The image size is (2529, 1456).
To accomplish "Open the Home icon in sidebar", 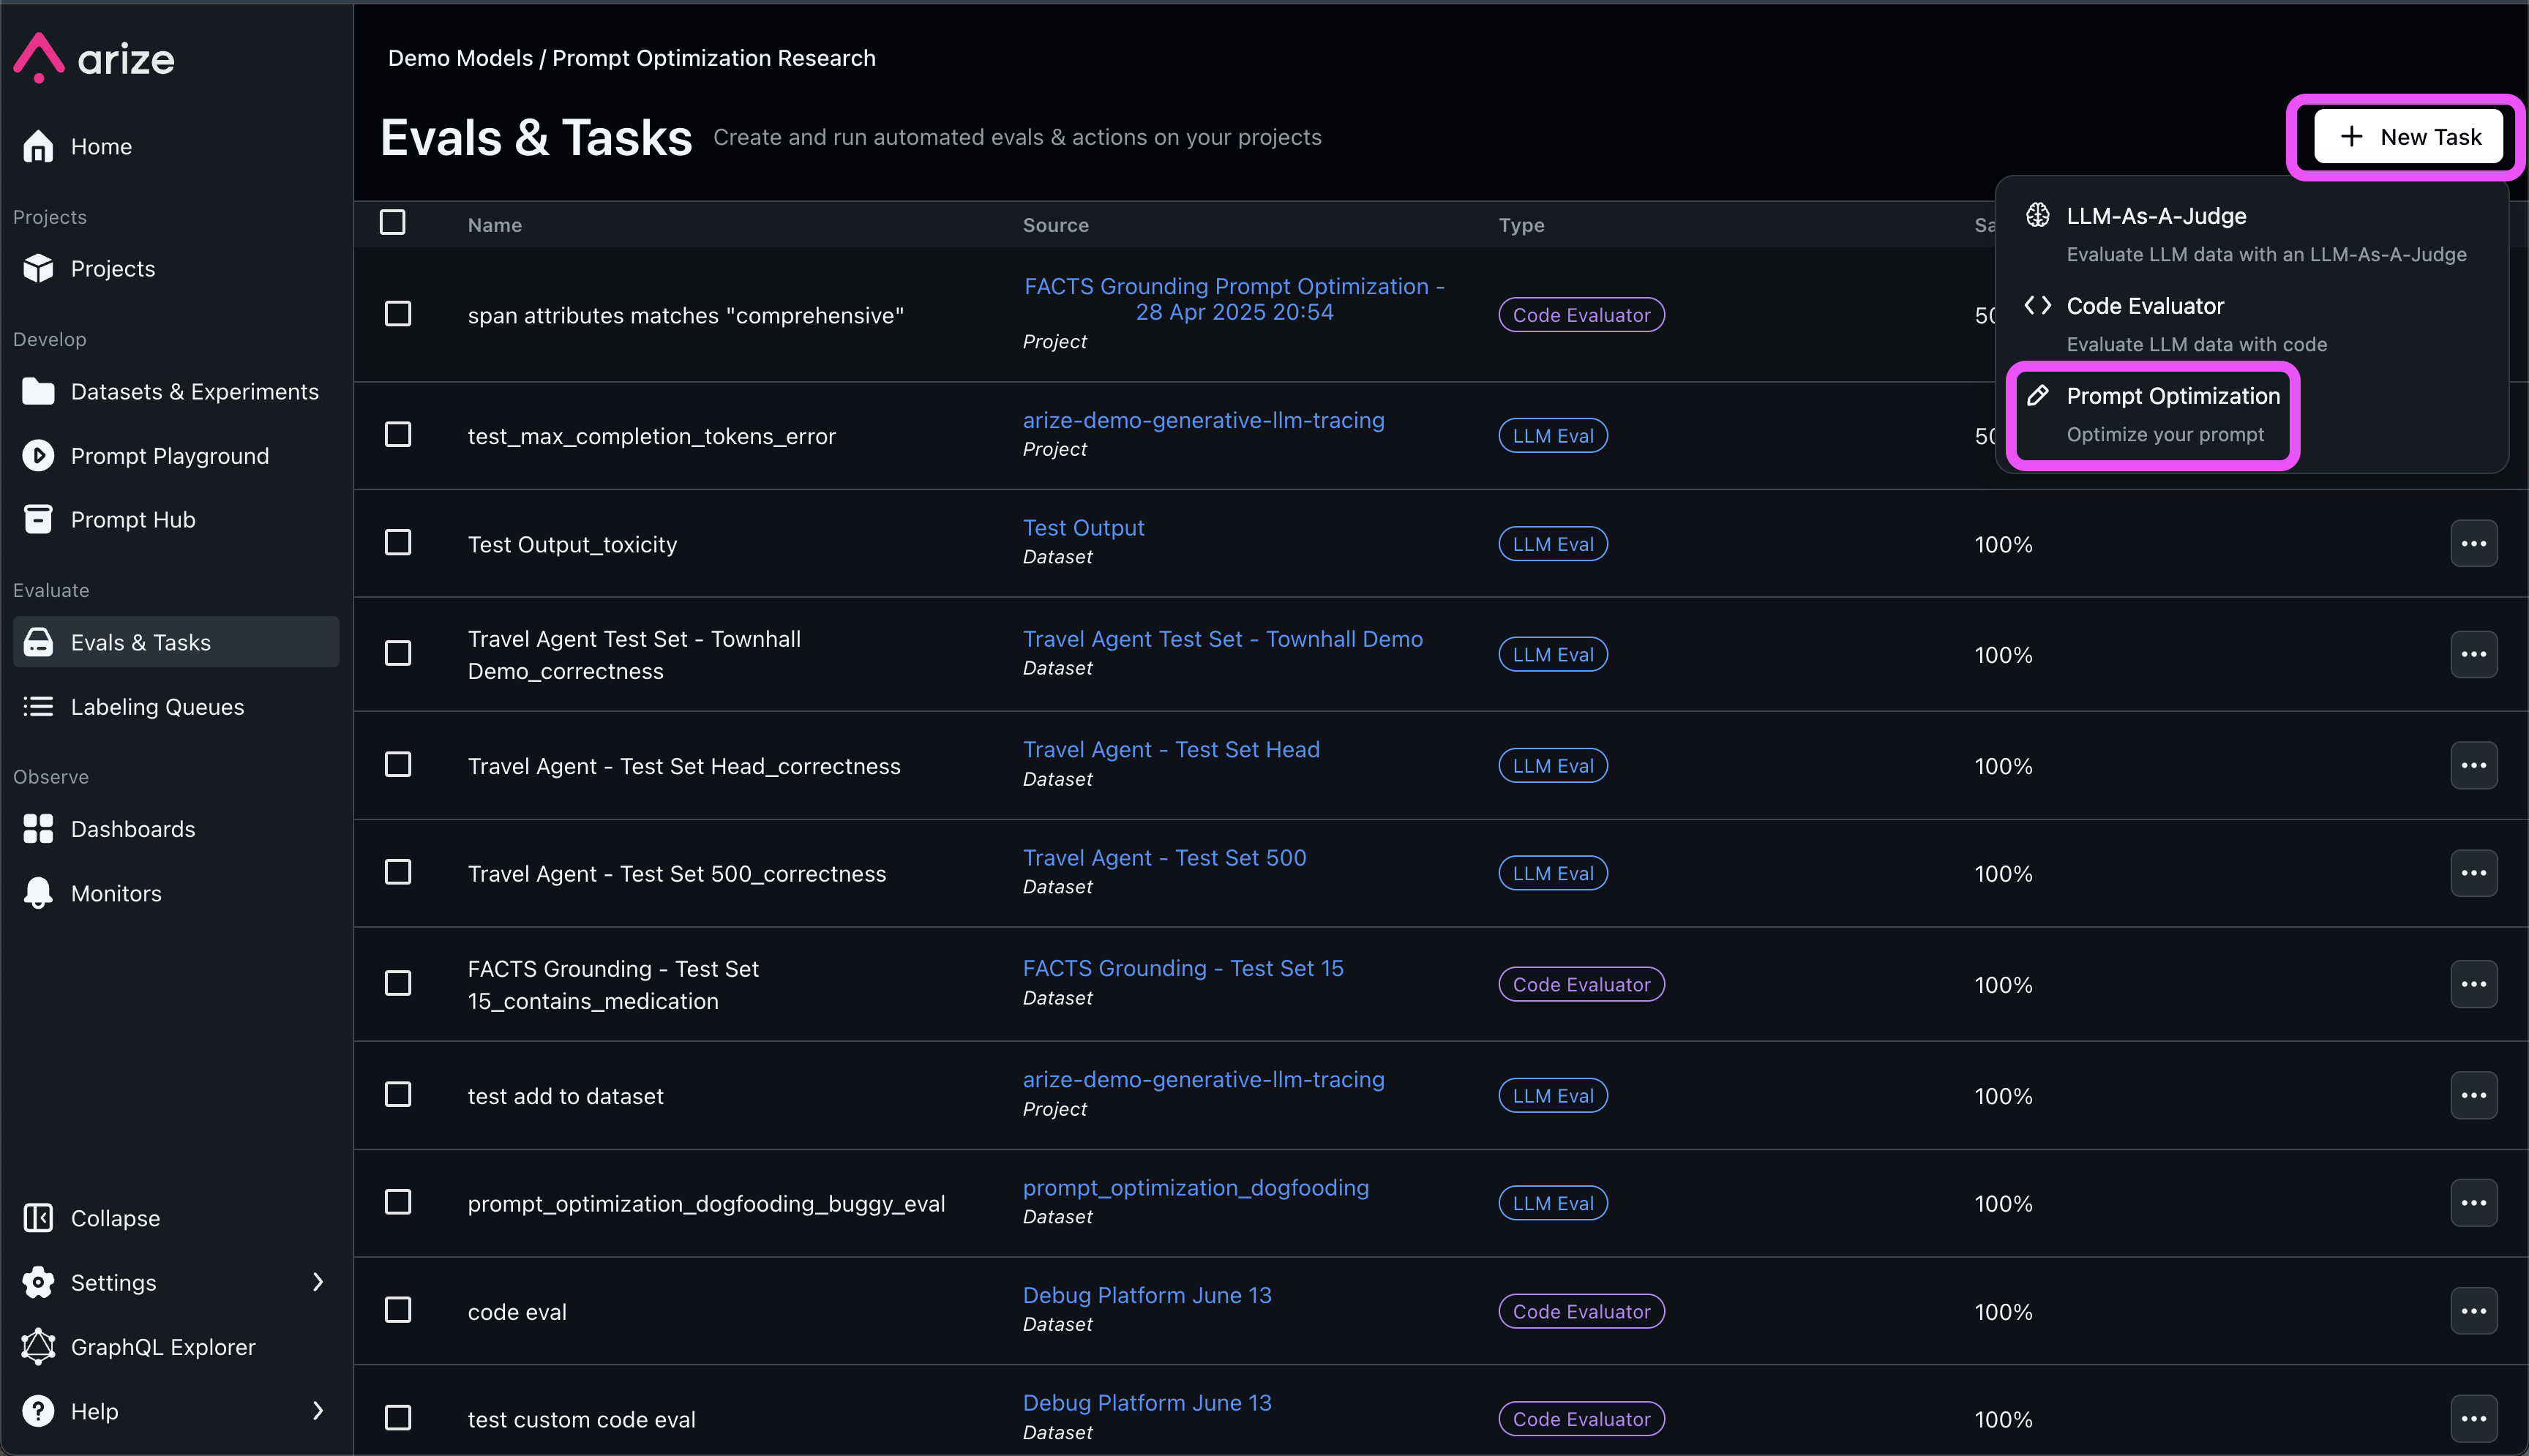I will (38, 146).
